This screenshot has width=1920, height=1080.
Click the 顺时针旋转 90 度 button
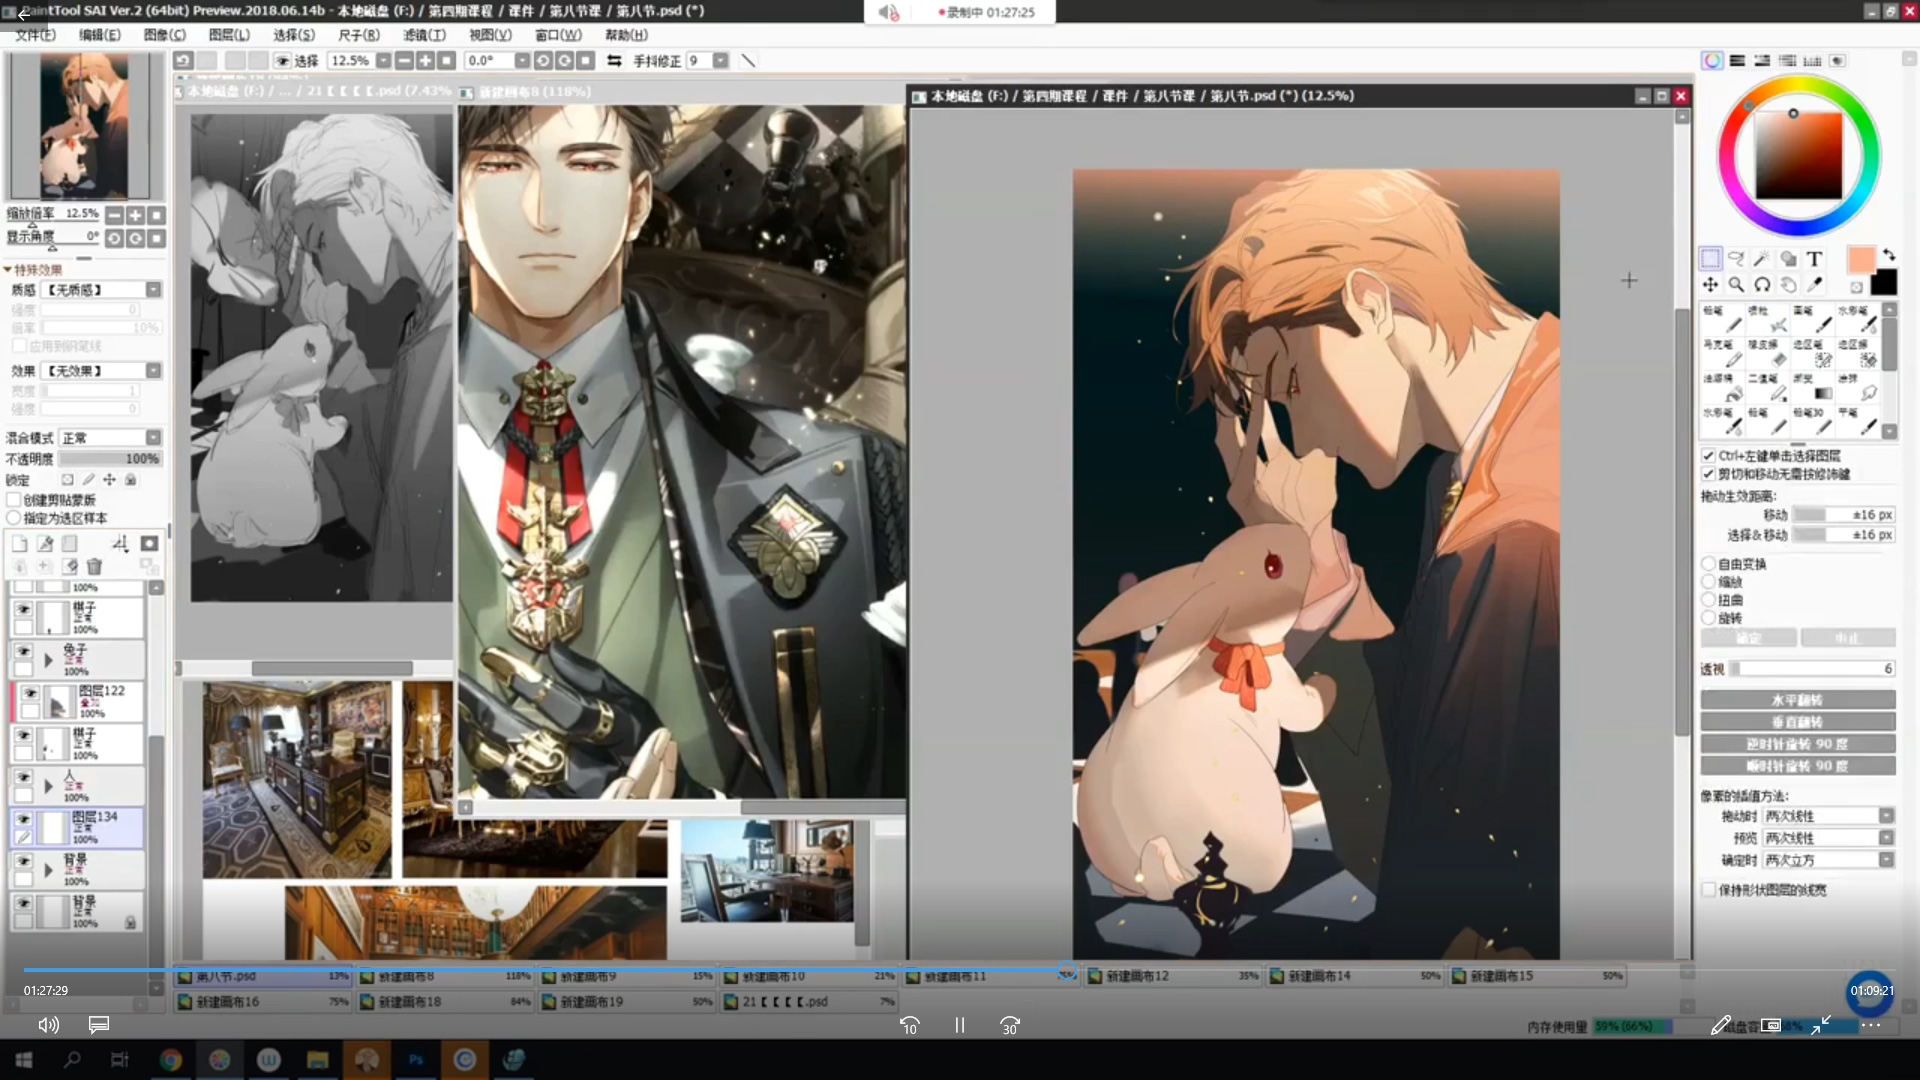coord(1797,766)
